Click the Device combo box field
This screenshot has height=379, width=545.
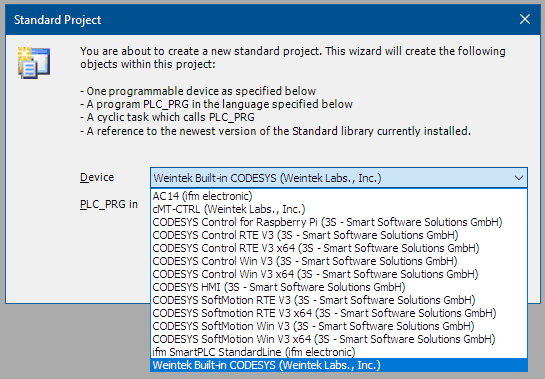coord(339,178)
